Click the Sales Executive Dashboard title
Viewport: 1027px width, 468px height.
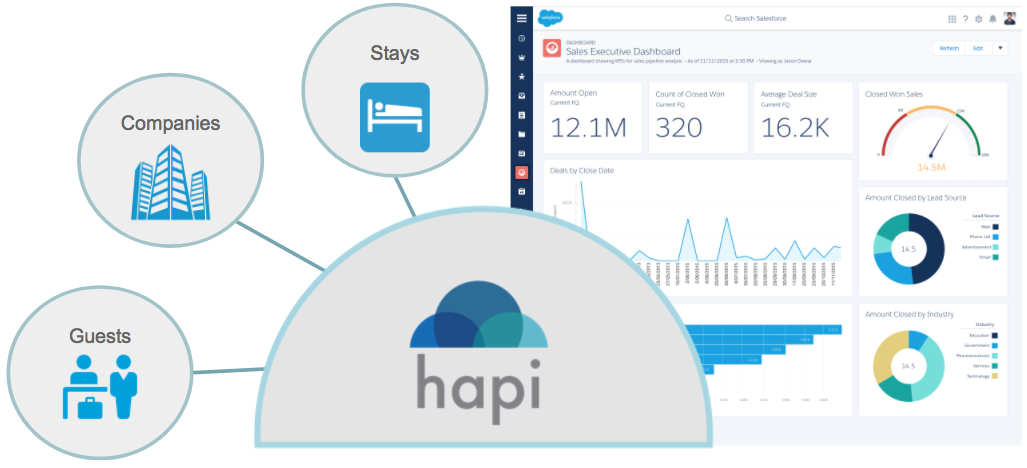click(x=623, y=52)
